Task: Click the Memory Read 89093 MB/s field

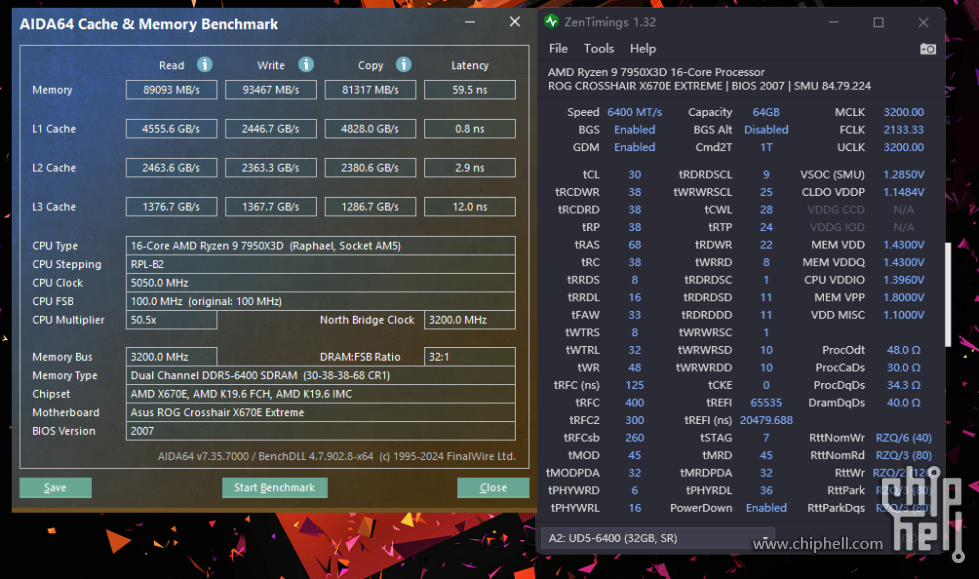Action: pyautogui.click(x=172, y=90)
